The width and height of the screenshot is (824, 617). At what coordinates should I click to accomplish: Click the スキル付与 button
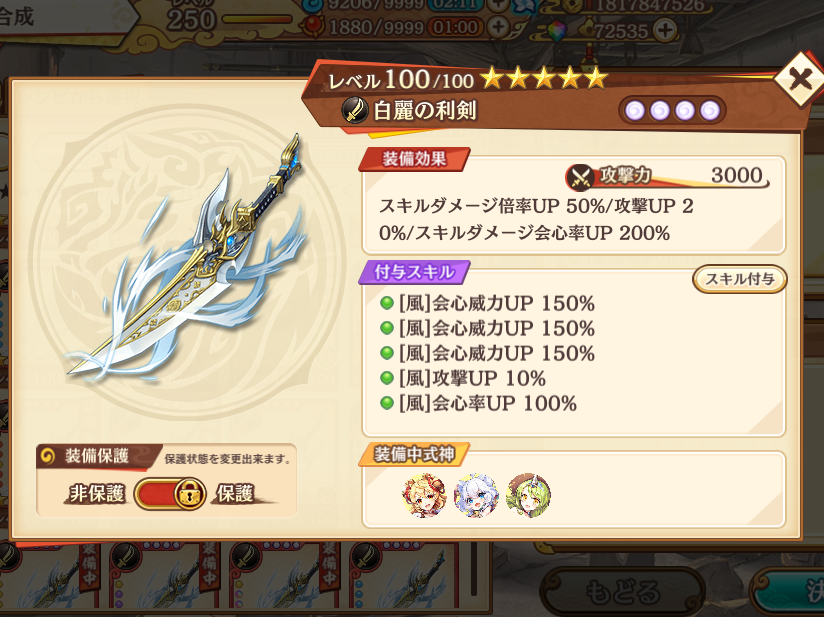click(x=739, y=279)
